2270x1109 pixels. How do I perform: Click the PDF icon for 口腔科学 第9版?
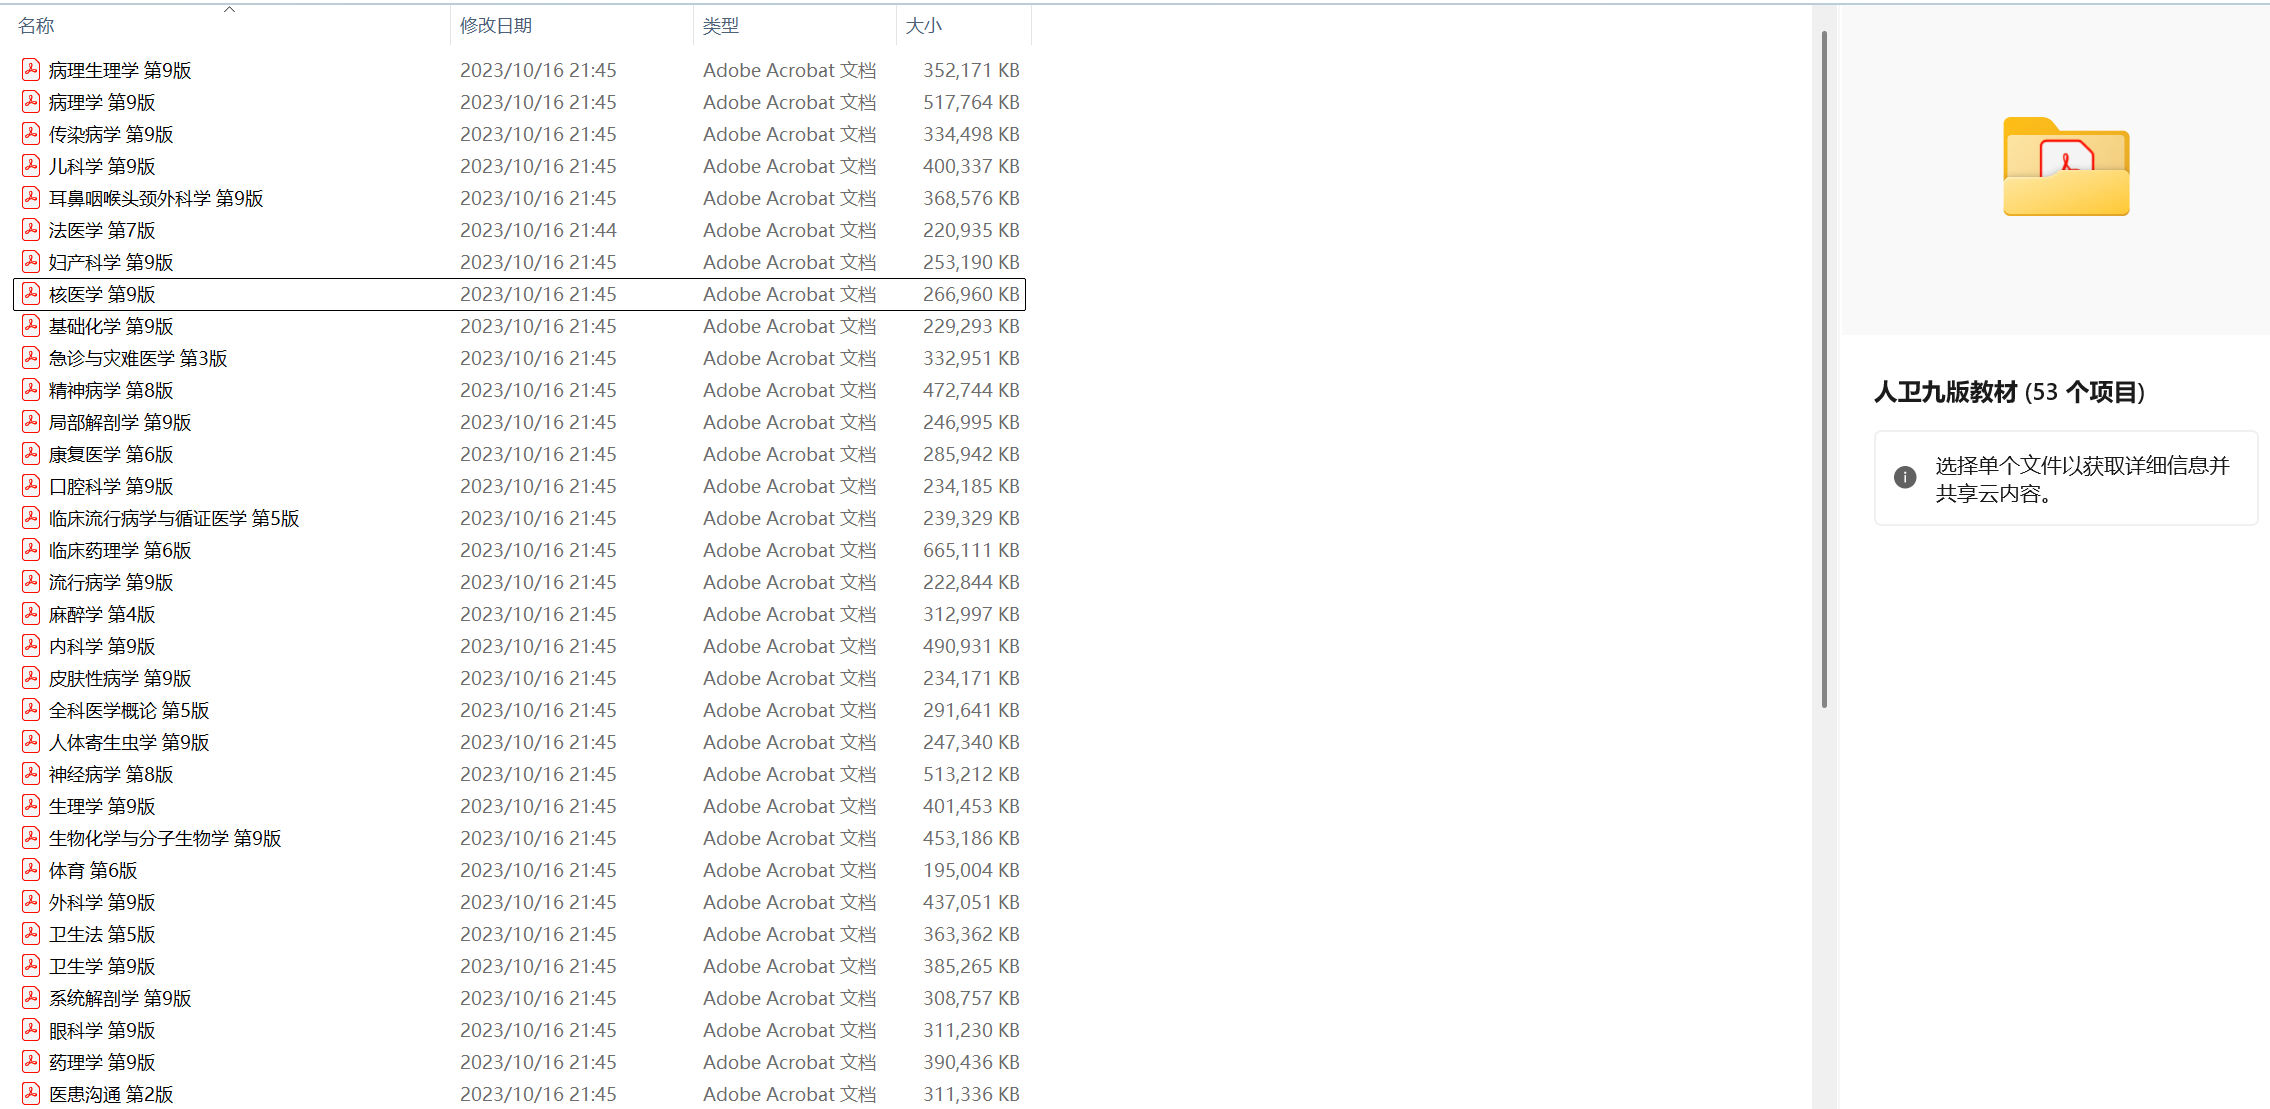click(x=31, y=486)
